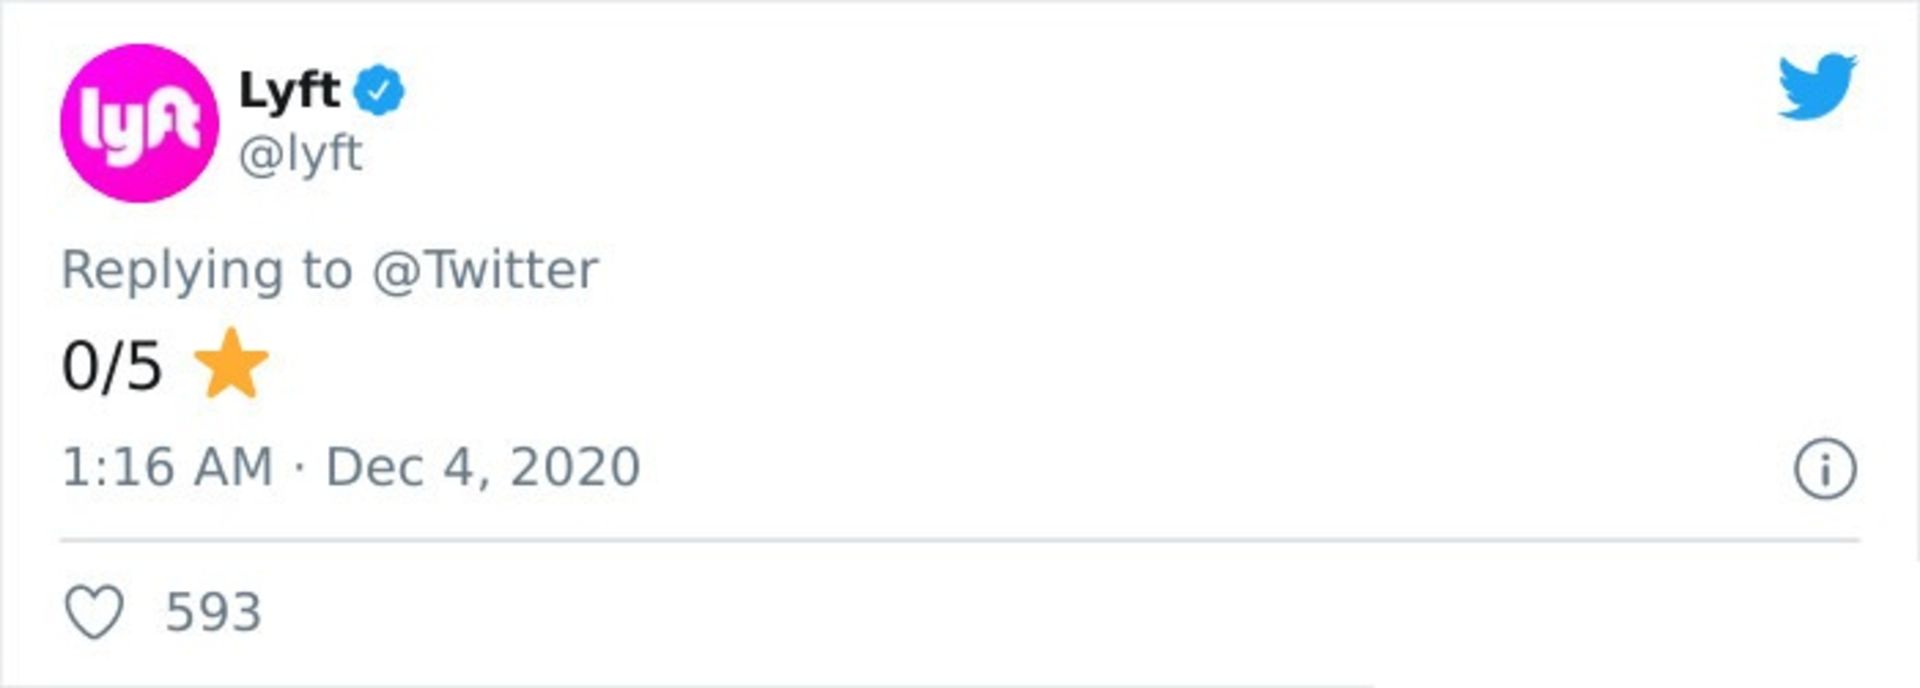Viewport: 1920px width, 688px height.
Task: Click the dot separator between time and date
Action: coord(299,468)
